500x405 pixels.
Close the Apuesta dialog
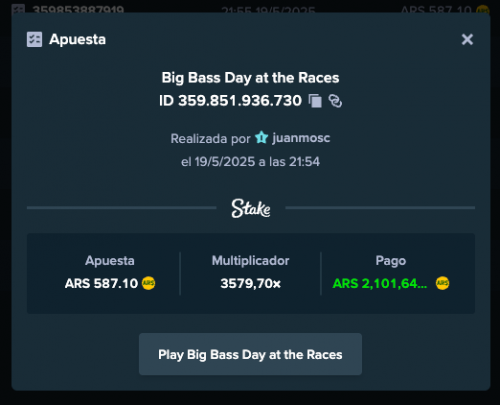coord(467,39)
